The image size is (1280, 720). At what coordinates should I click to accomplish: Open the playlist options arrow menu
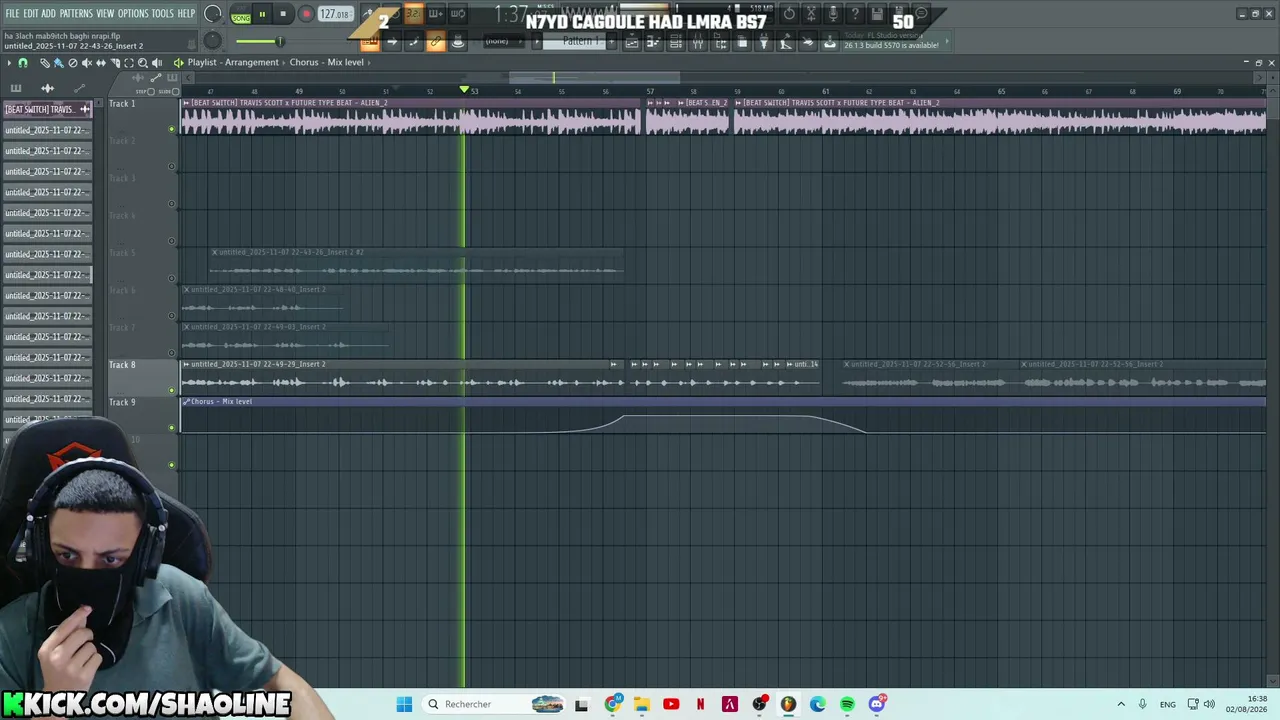[x=9, y=63]
